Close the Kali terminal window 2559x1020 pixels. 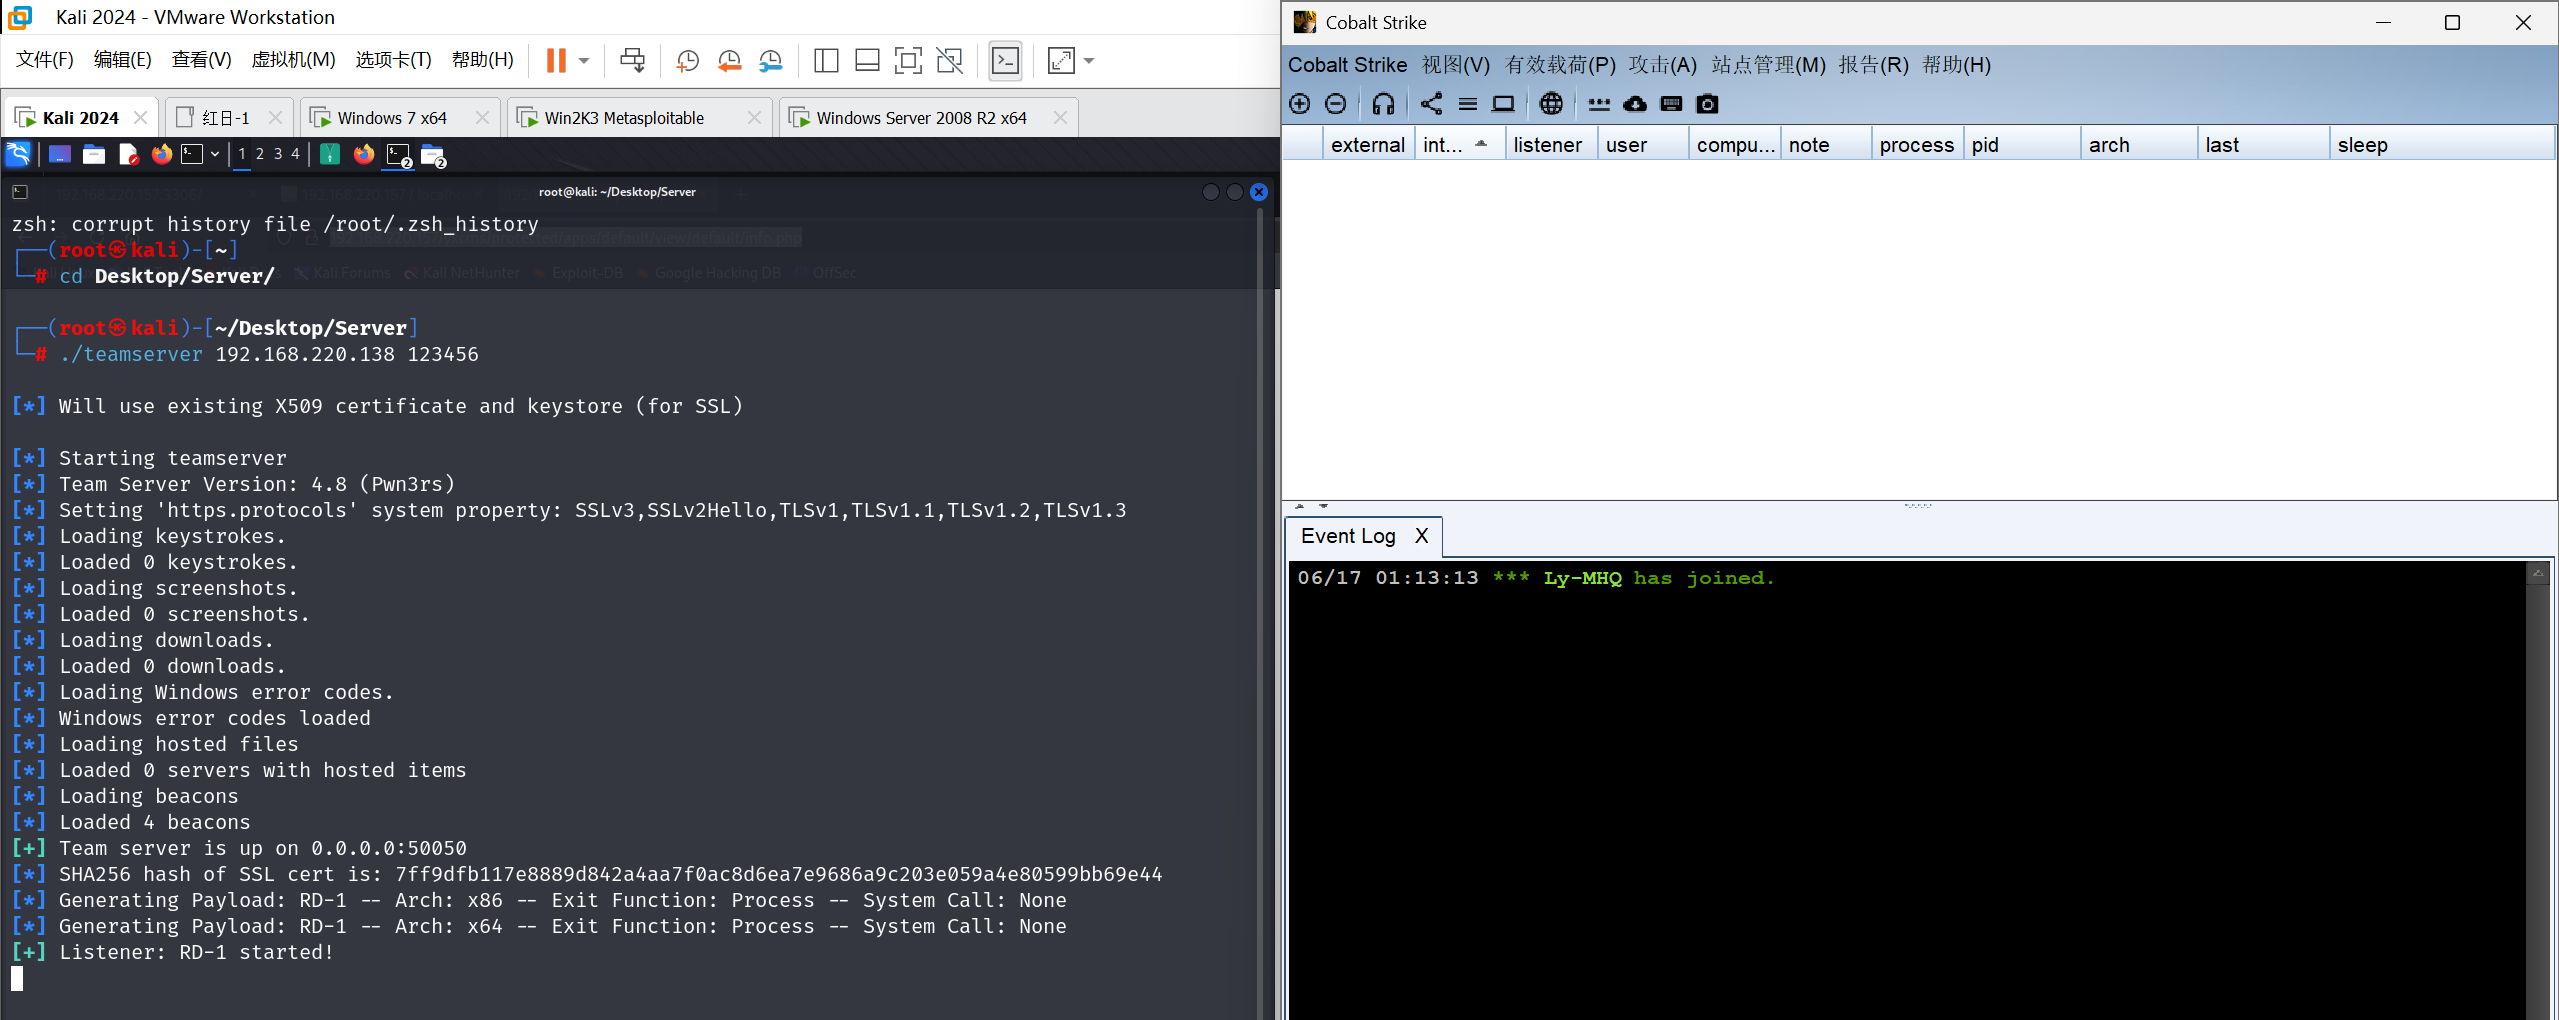point(1259,192)
